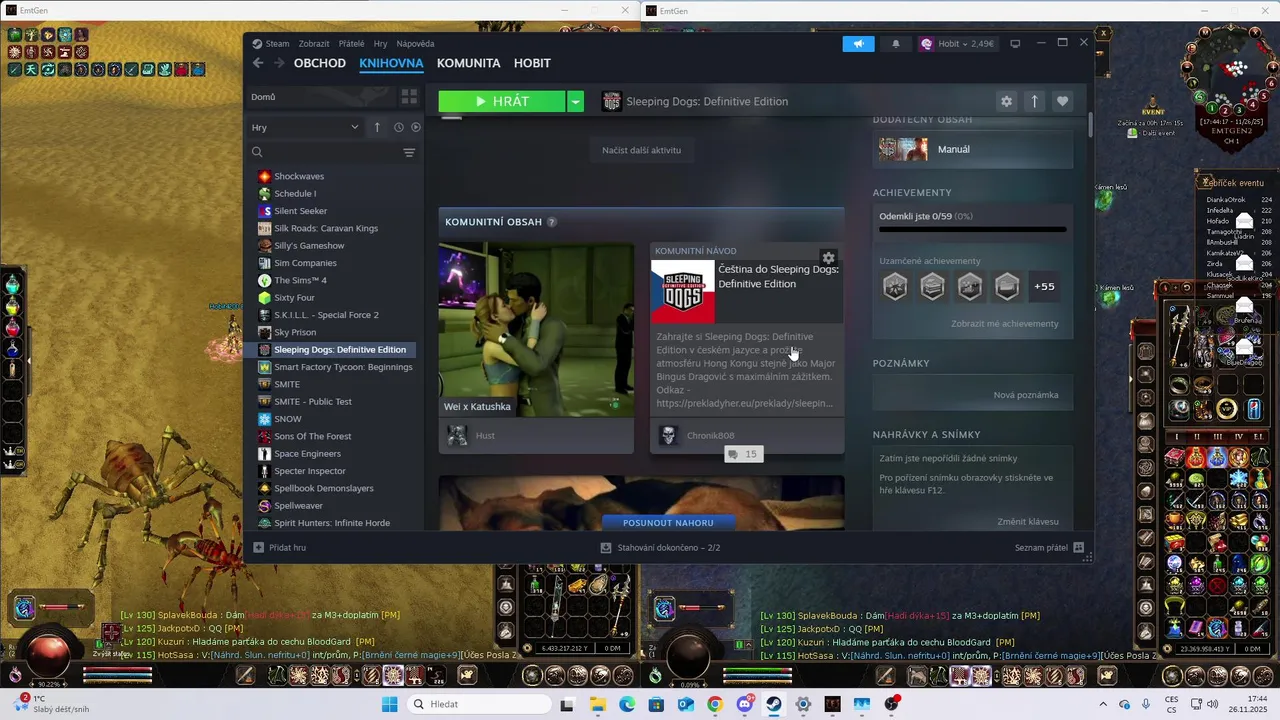Screen dimensions: 1280x720
Task: Open the HOBIT profile tab
Action: pos(532,63)
